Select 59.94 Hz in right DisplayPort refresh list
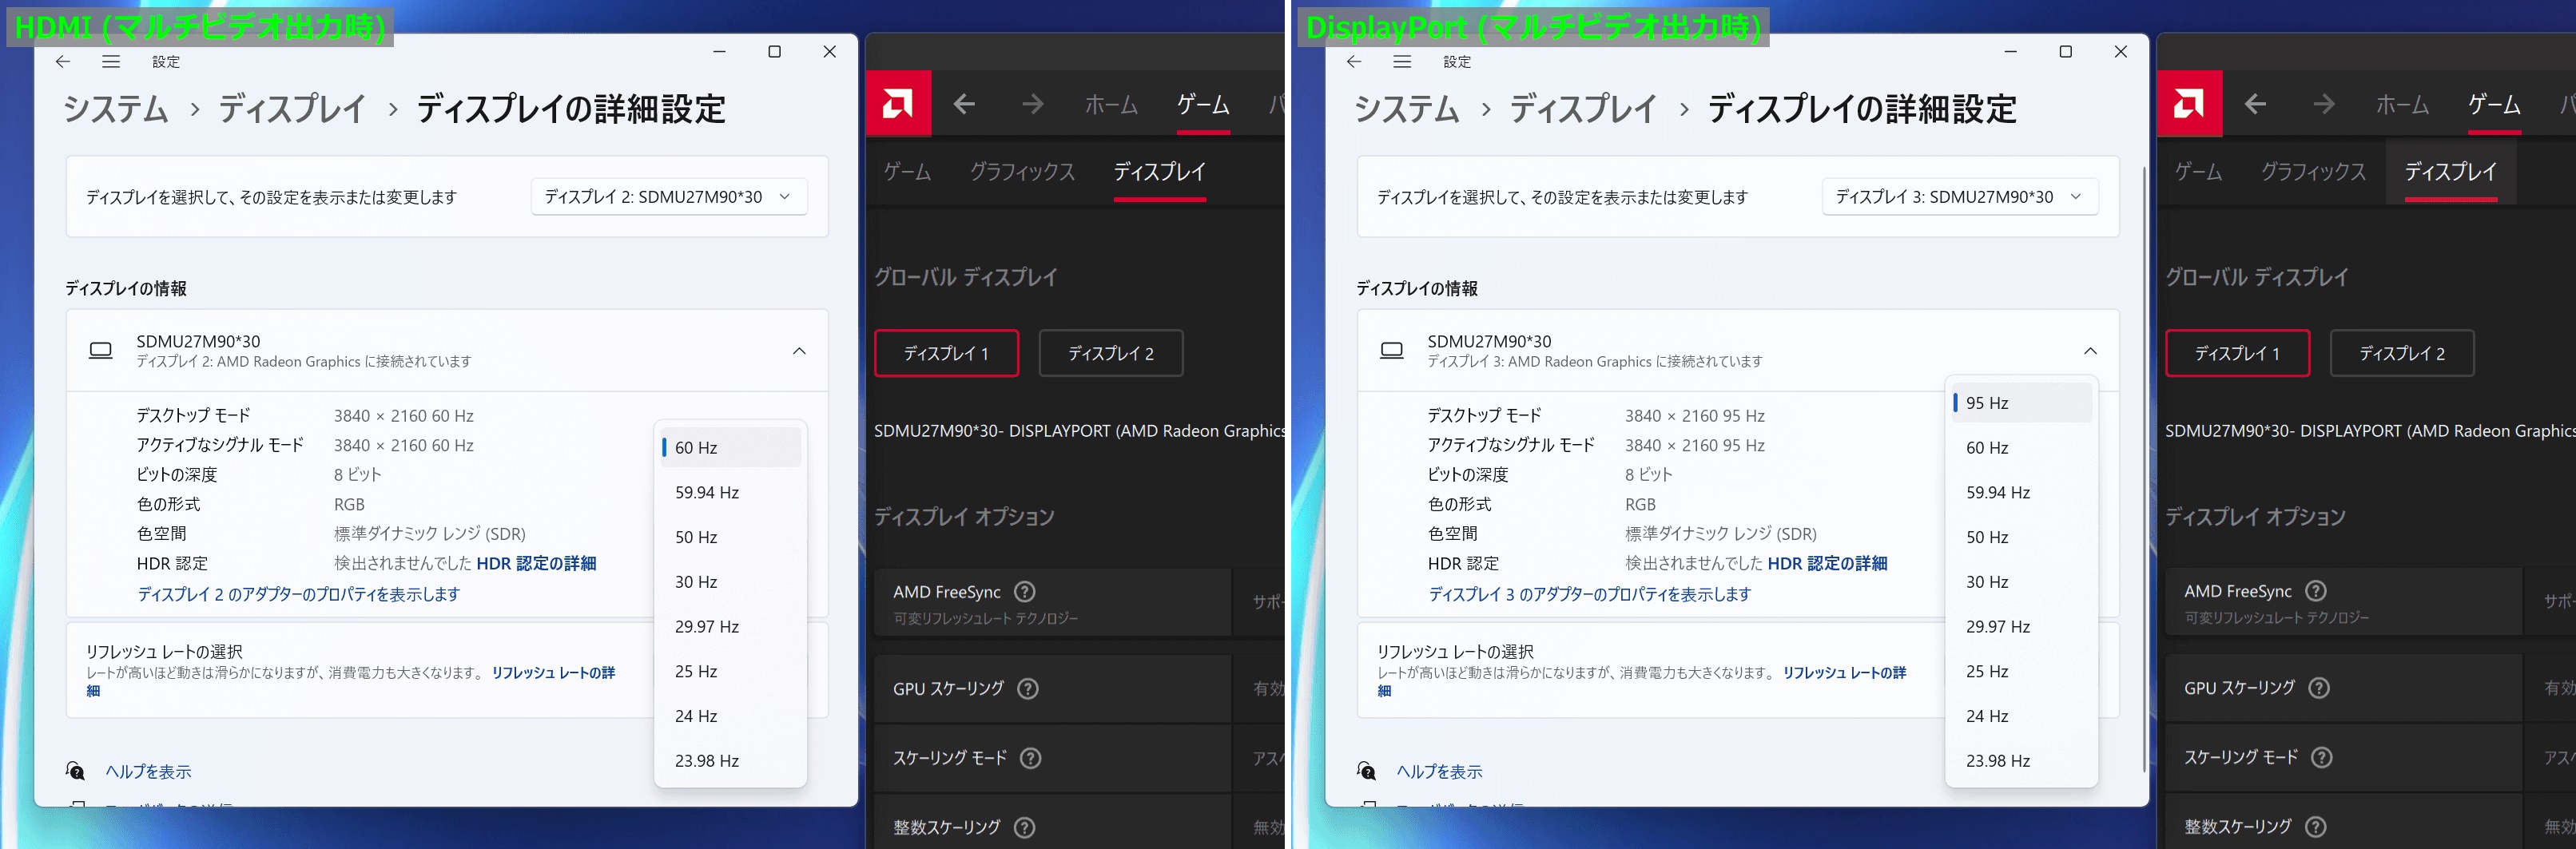This screenshot has width=2576, height=849. point(2022,492)
